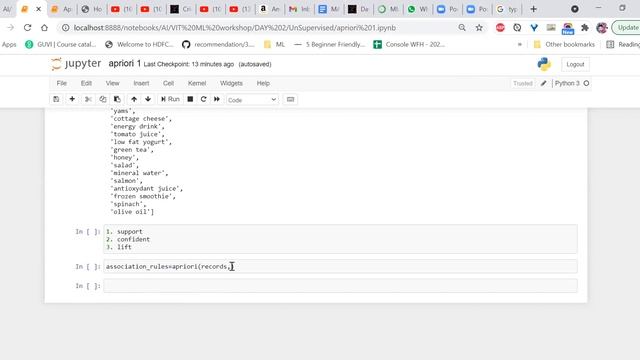Switch to the Amazon tab
The height and width of the screenshot is (360, 640).
pos(270,9)
